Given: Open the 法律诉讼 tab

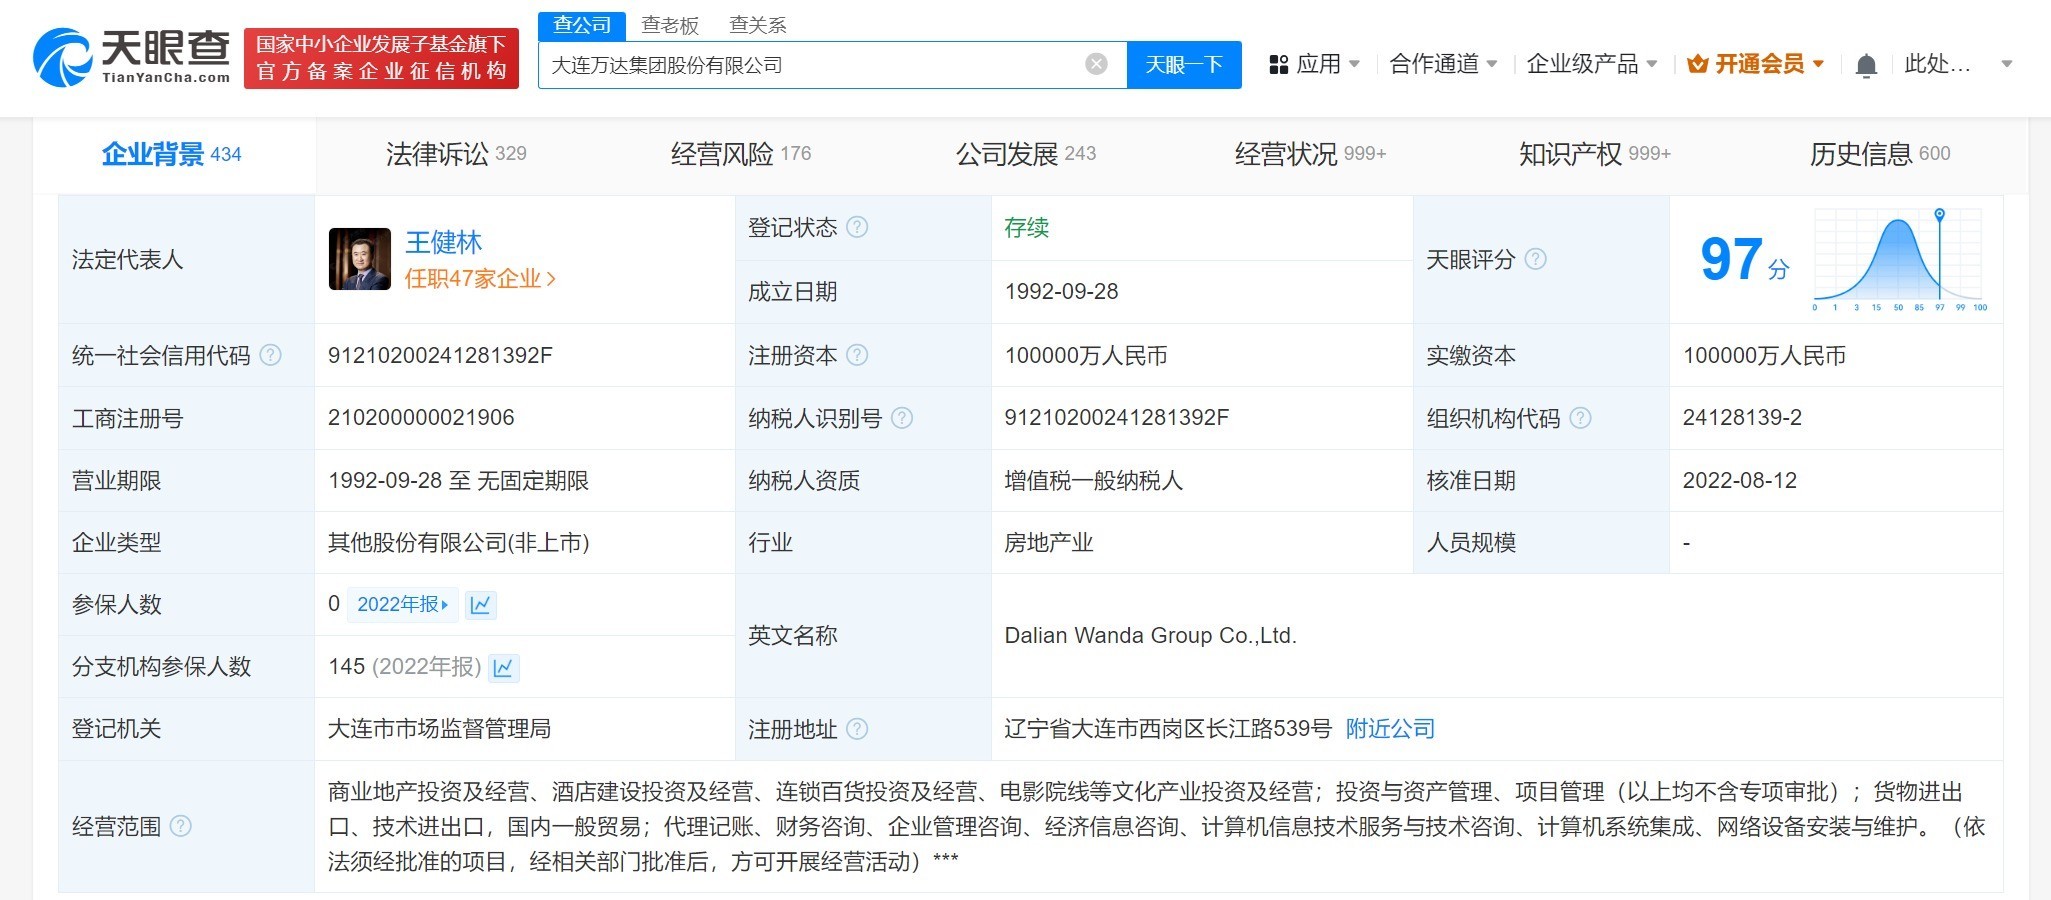Looking at the screenshot, I should tap(456, 154).
